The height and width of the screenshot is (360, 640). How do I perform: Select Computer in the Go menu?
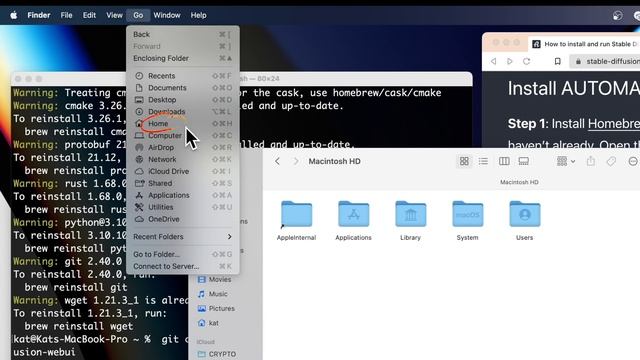[x=182, y=136]
